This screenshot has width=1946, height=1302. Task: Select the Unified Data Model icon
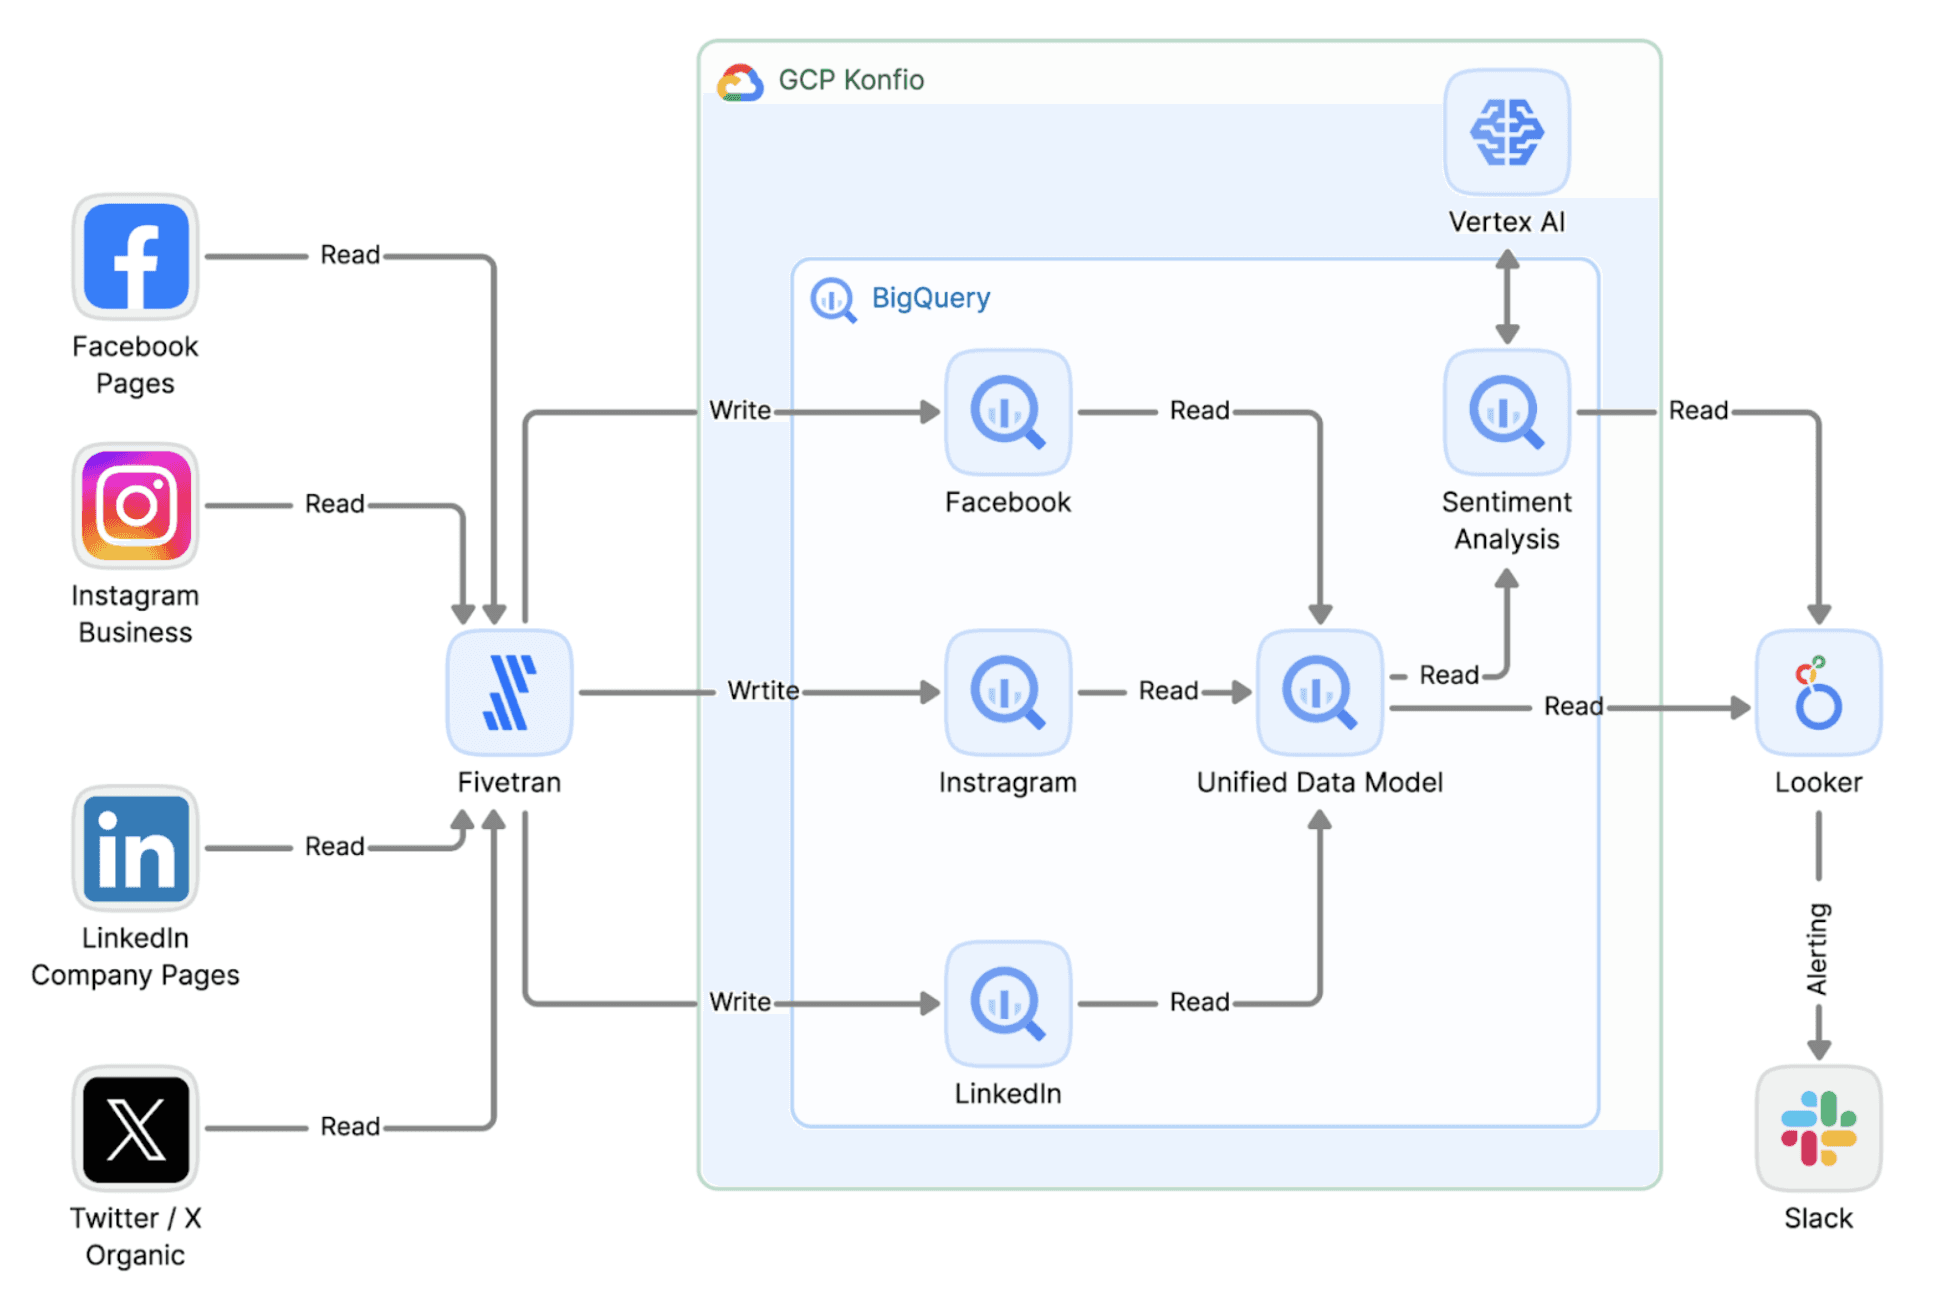click(x=1319, y=692)
